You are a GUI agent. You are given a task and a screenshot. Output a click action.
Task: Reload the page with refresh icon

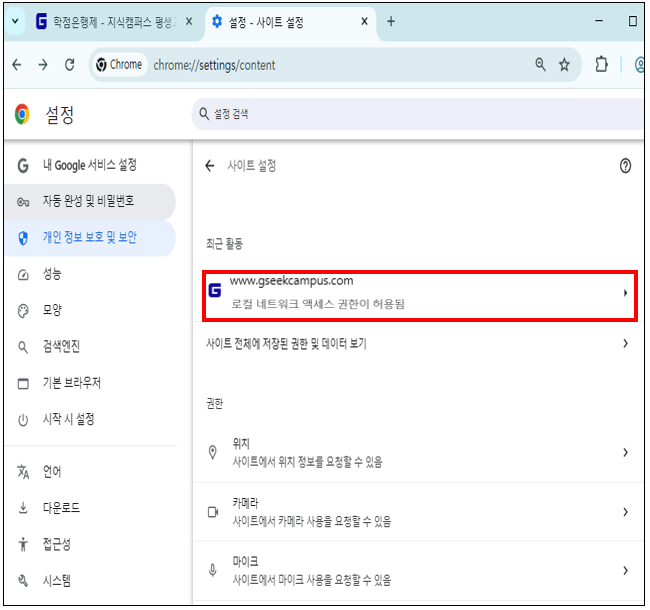[69, 65]
